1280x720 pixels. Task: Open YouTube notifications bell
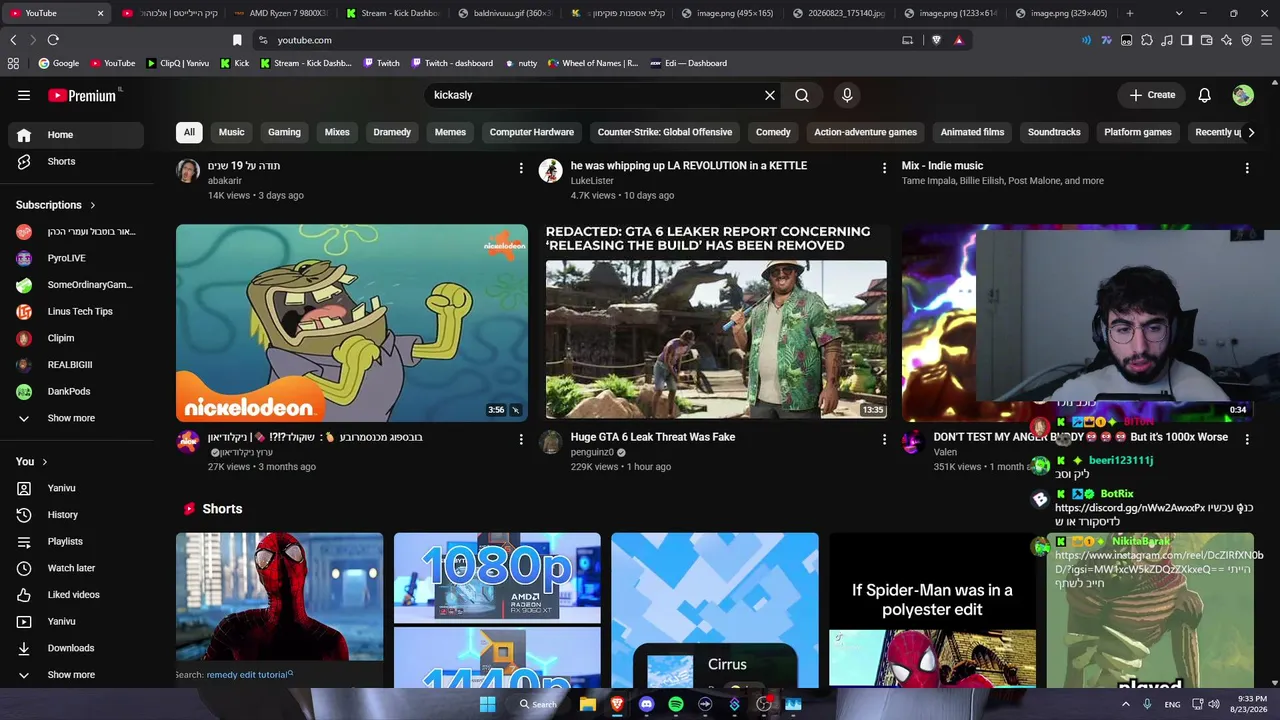(1205, 95)
